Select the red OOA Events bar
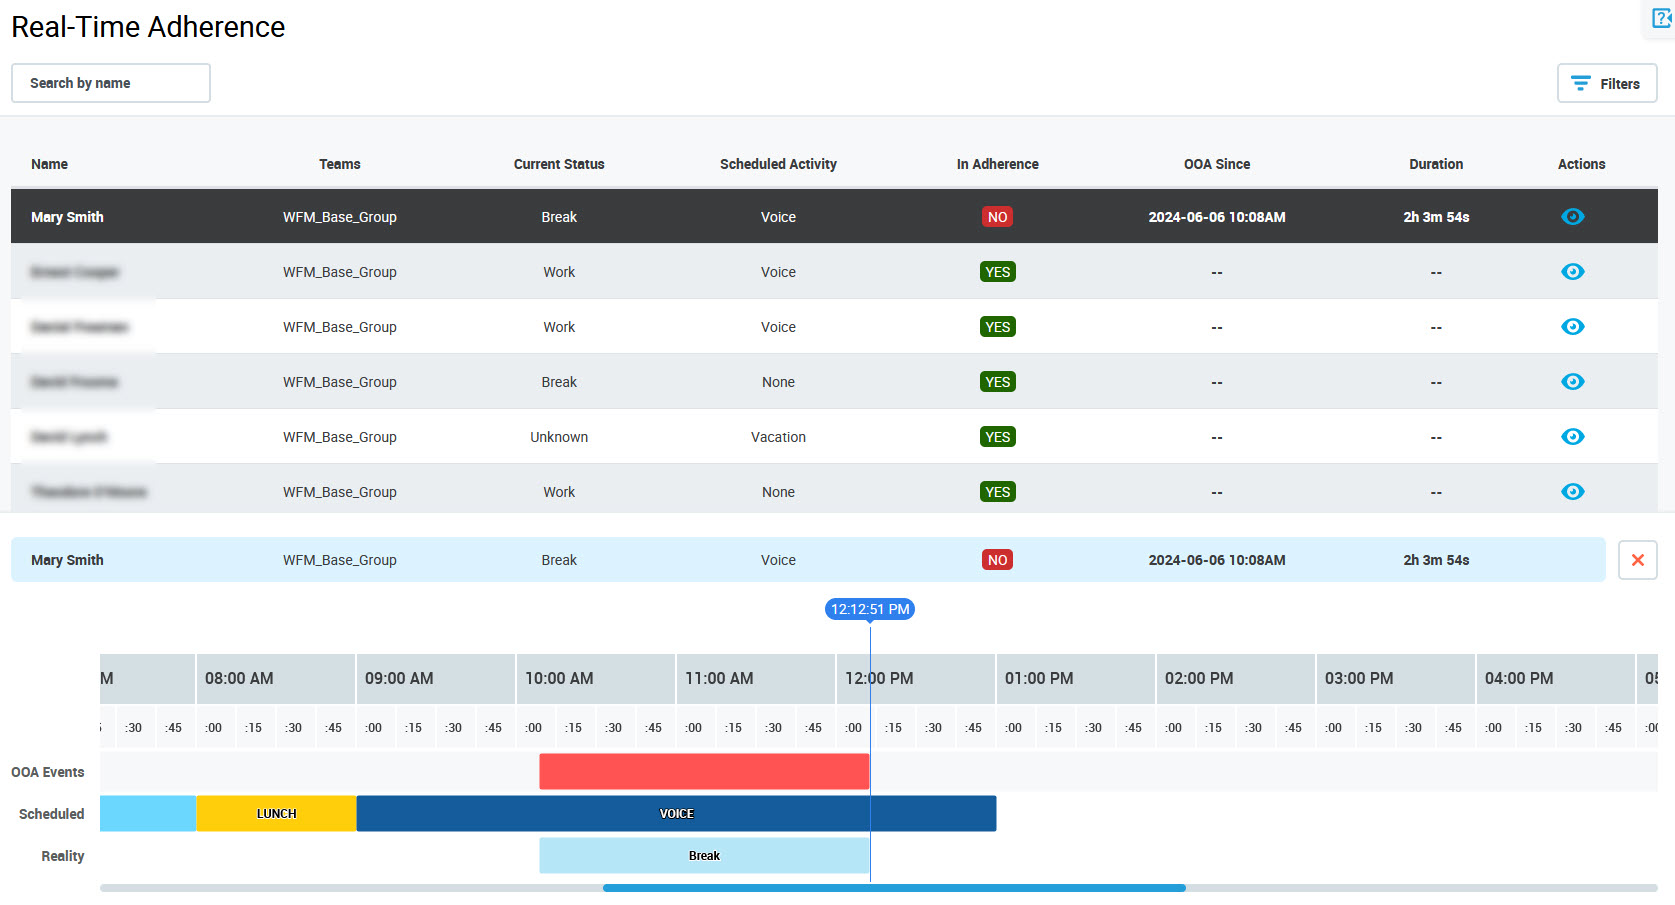Viewport: 1675px width, 905px height. point(703,772)
